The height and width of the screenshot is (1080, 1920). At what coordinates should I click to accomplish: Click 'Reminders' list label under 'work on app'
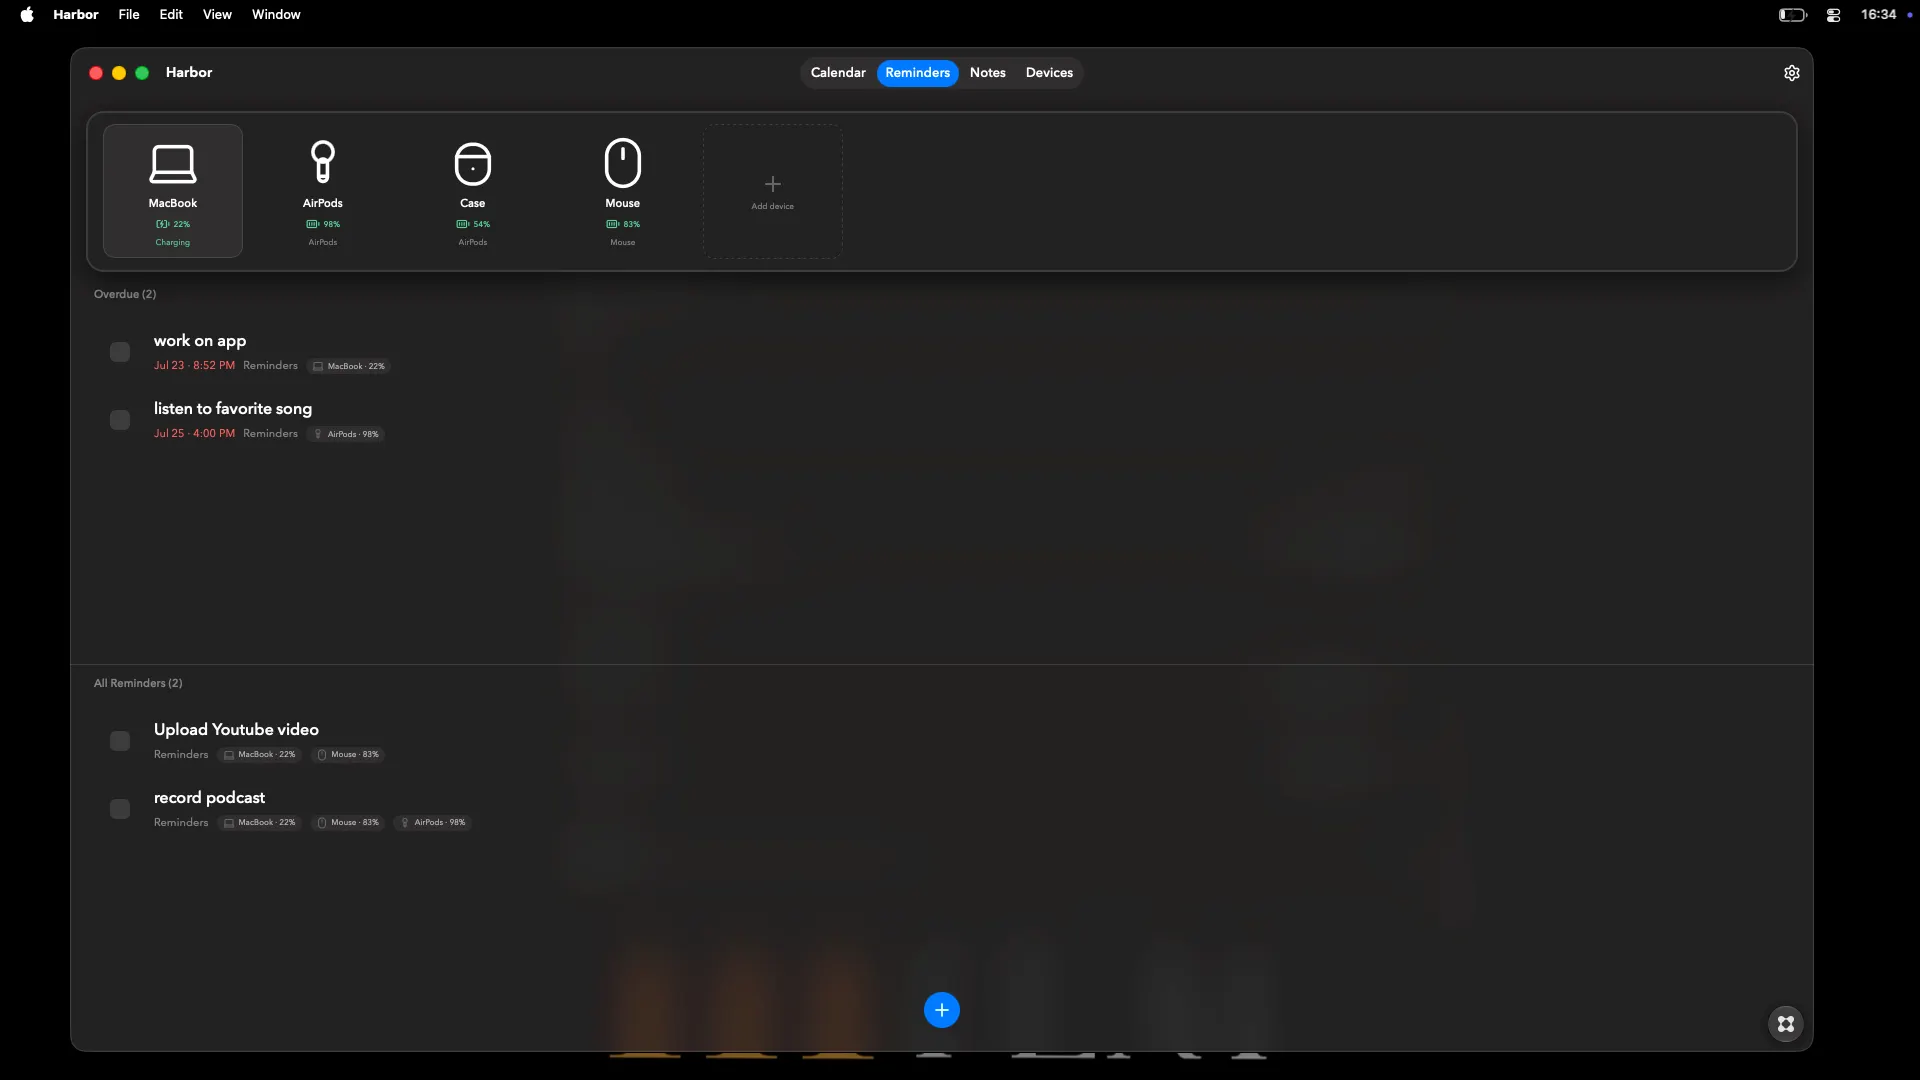pyautogui.click(x=270, y=366)
